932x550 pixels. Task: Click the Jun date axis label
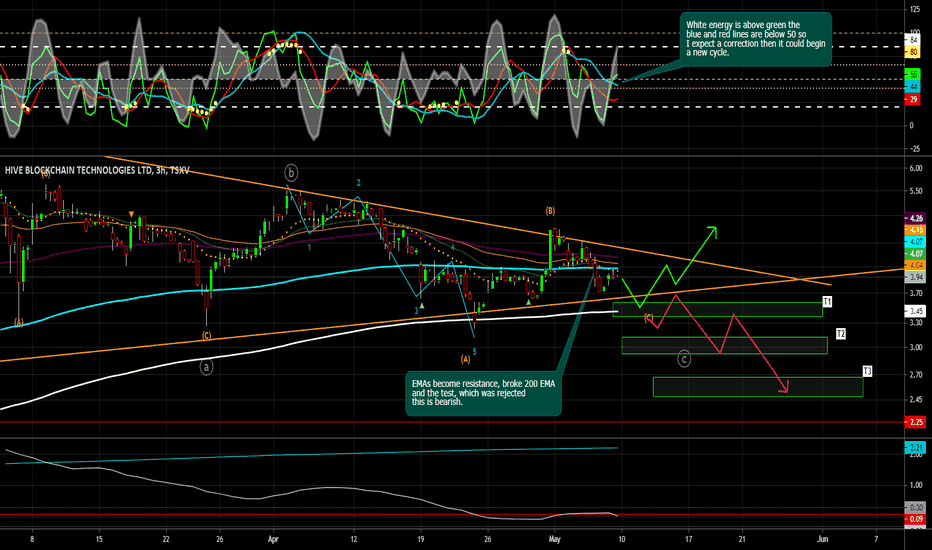pyautogui.click(x=823, y=539)
